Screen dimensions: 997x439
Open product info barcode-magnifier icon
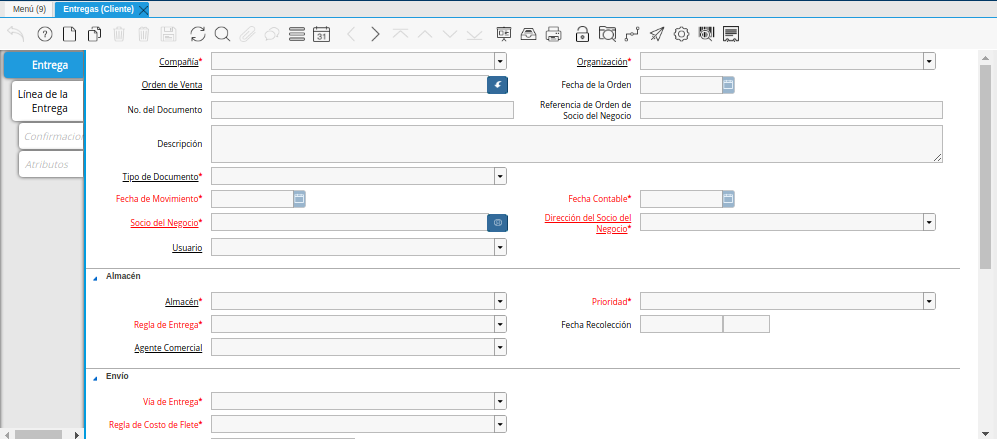(x=706, y=34)
